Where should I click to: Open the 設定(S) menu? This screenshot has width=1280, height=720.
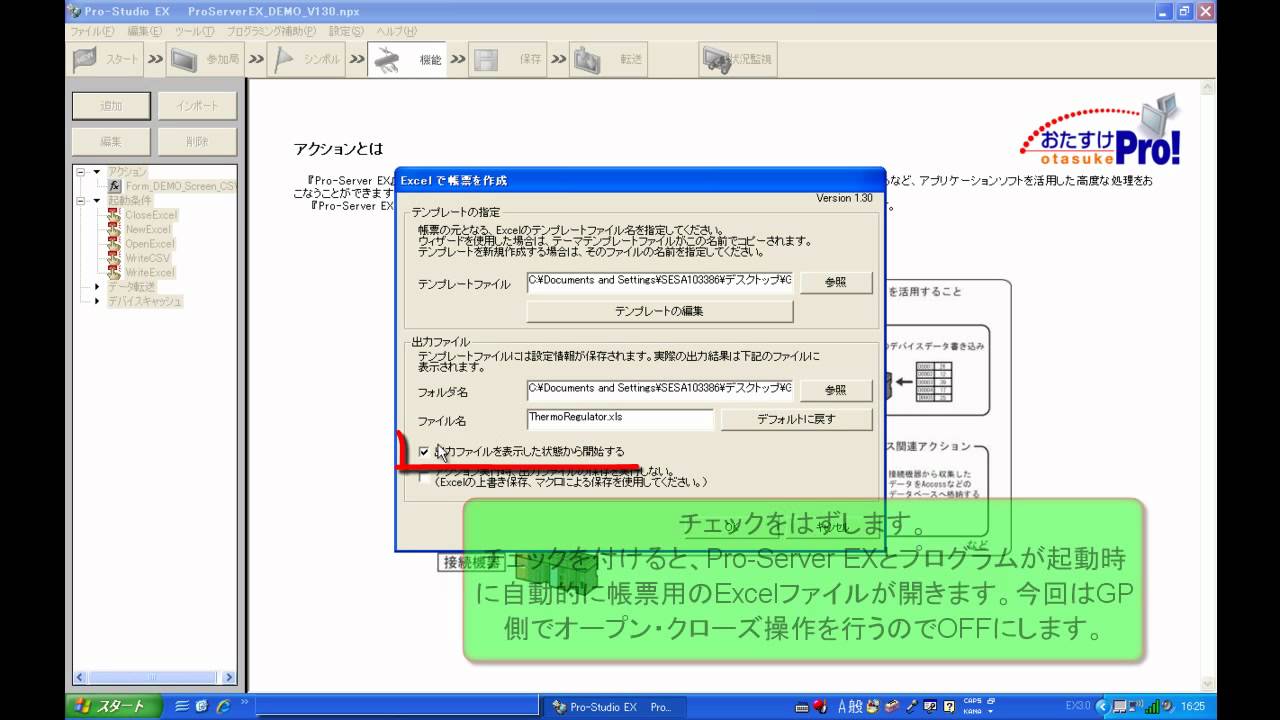[346, 31]
